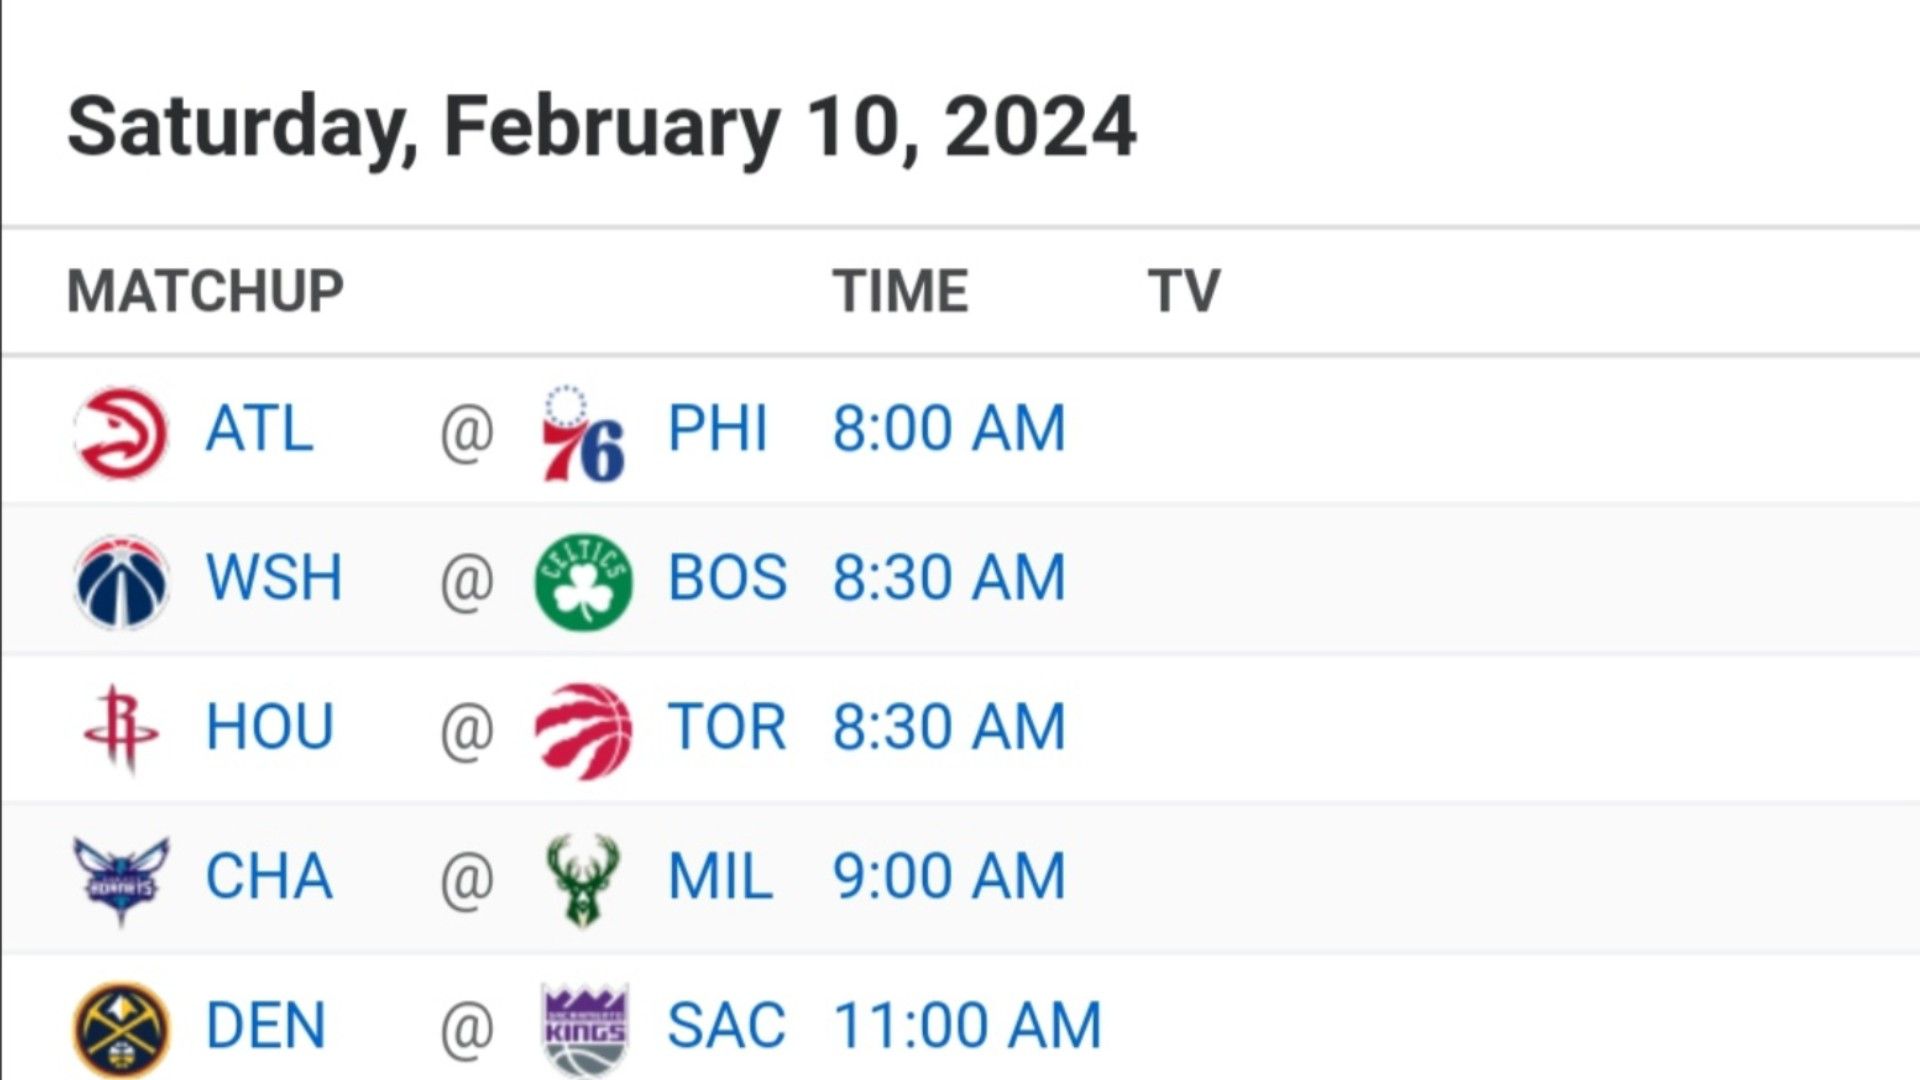The image size is (1920, 1080).
Task: Open the Philadelphia 76ers logo
Action: (x=584, y=432)
